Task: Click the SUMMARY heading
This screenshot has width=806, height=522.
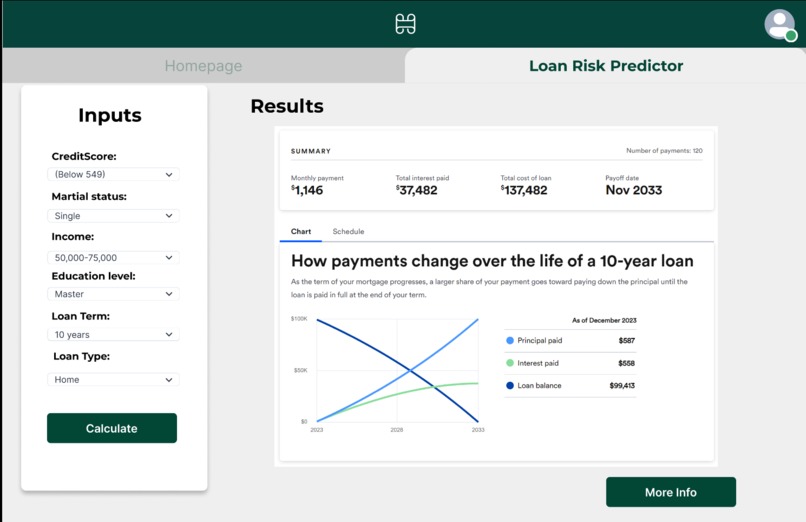Action: pyautogui.click(x=311, y=151)
